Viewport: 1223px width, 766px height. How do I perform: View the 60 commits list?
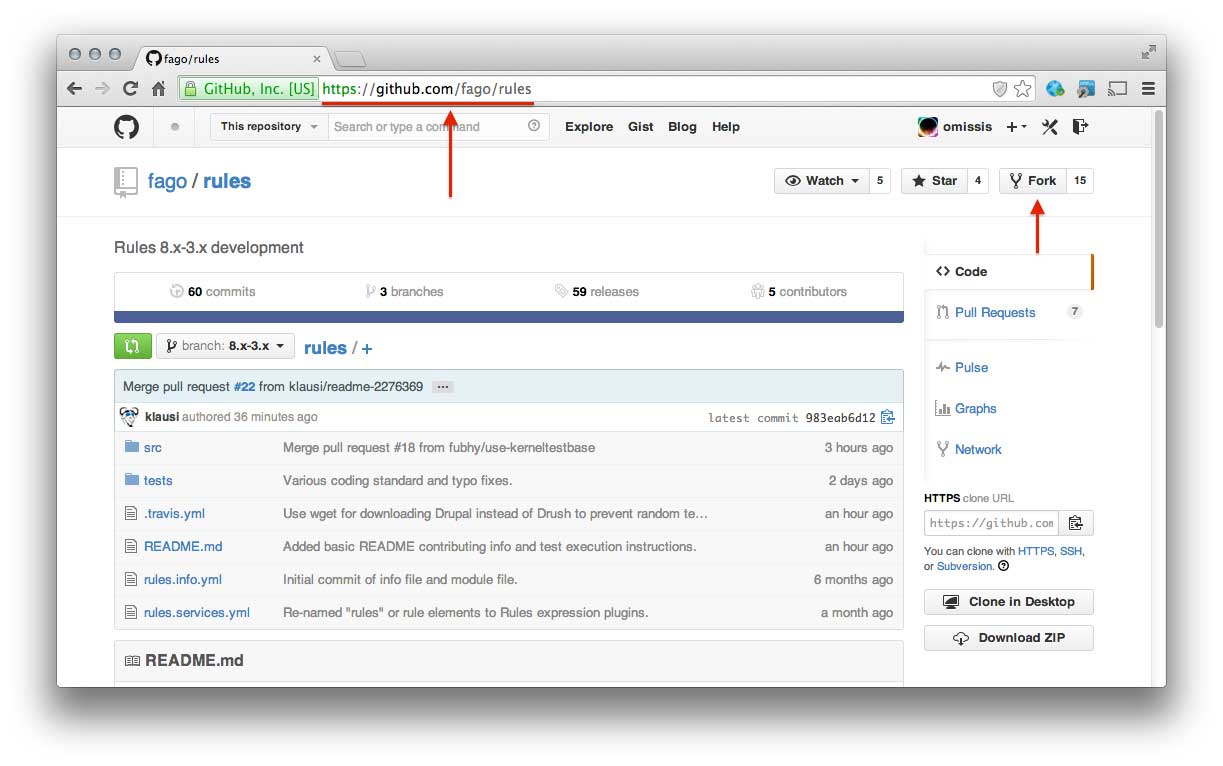pos(213,292)
